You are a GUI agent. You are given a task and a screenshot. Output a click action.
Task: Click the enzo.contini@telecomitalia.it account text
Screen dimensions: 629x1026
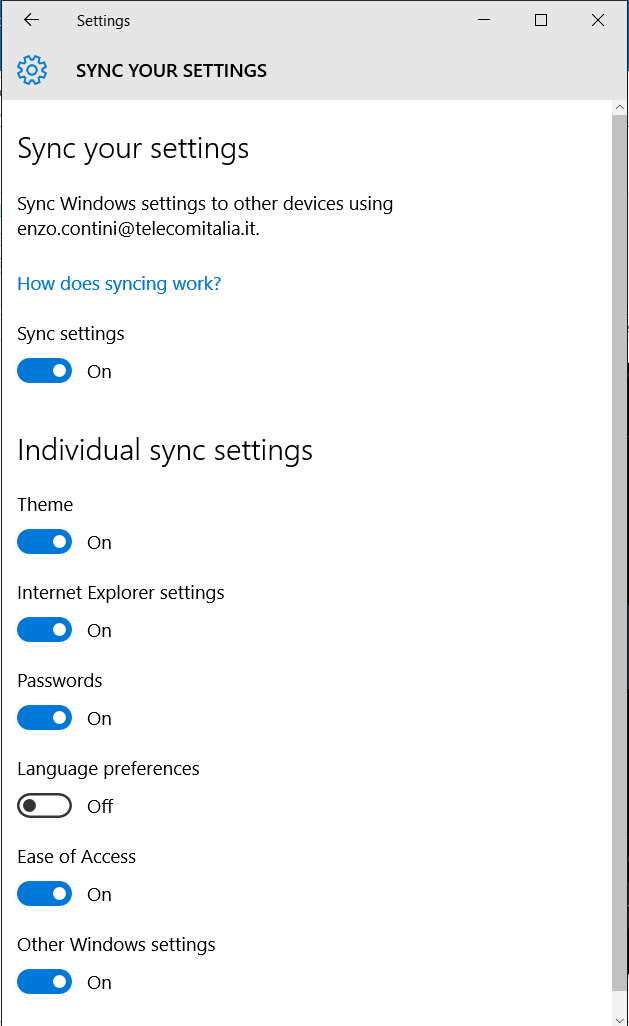pos(138,229)
